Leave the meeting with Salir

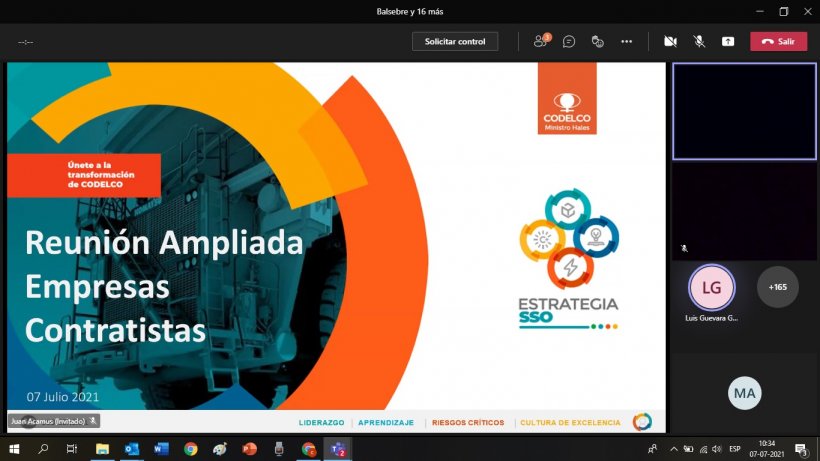pyautogui.click(x=778, y=41)
